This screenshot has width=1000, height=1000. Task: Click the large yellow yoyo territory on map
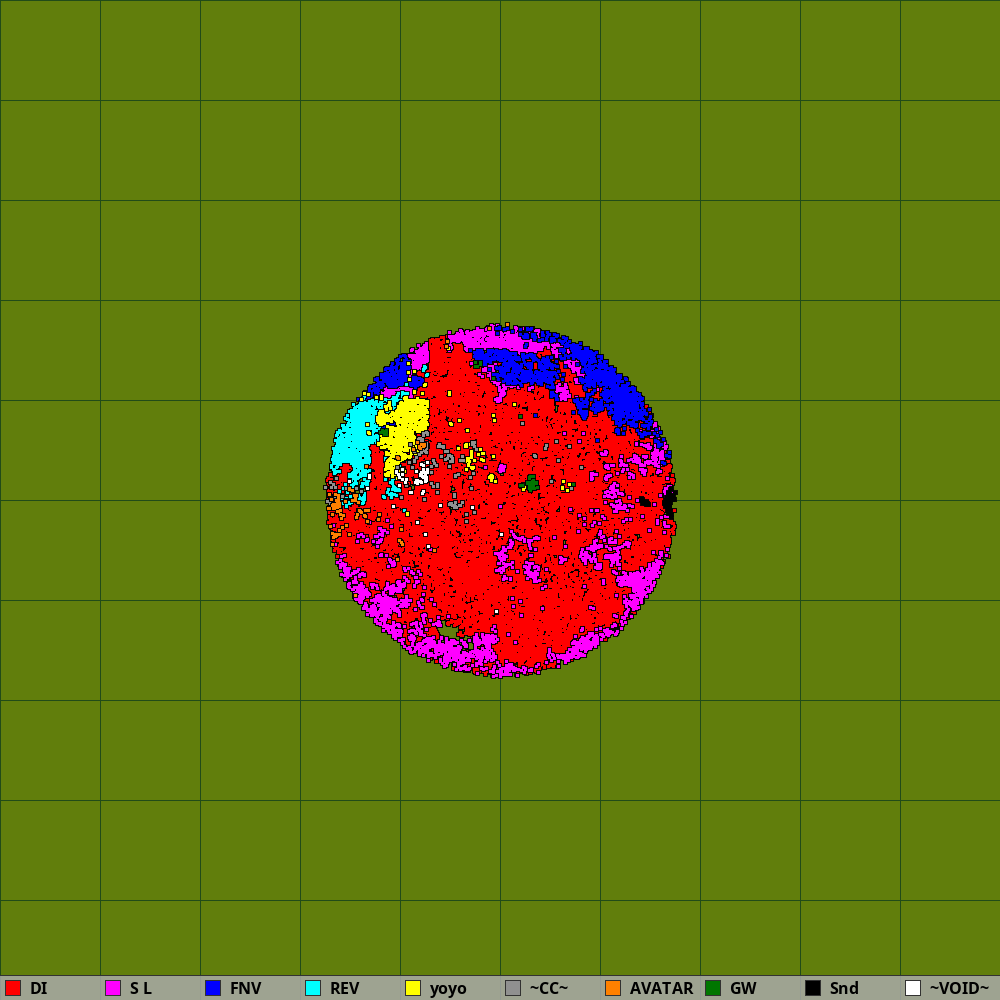coord(405,430)
